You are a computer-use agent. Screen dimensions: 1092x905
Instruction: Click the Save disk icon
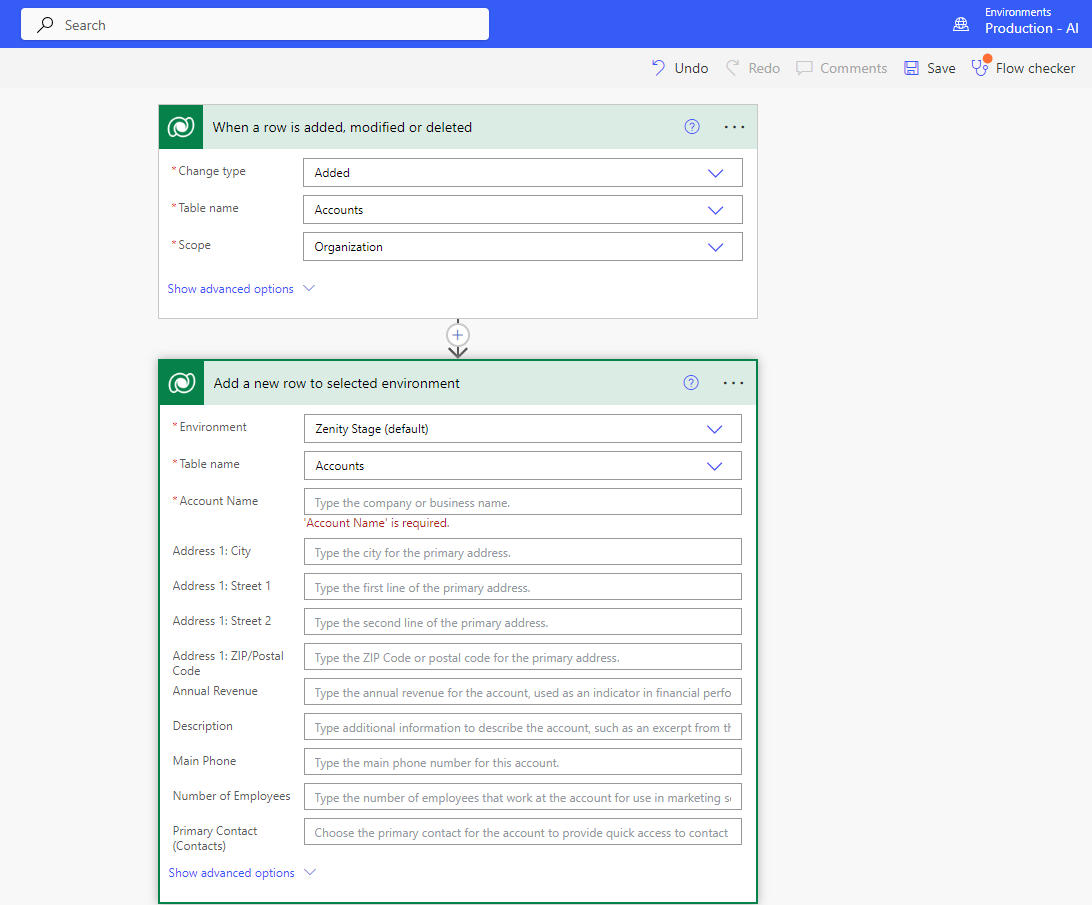(911, 68)
